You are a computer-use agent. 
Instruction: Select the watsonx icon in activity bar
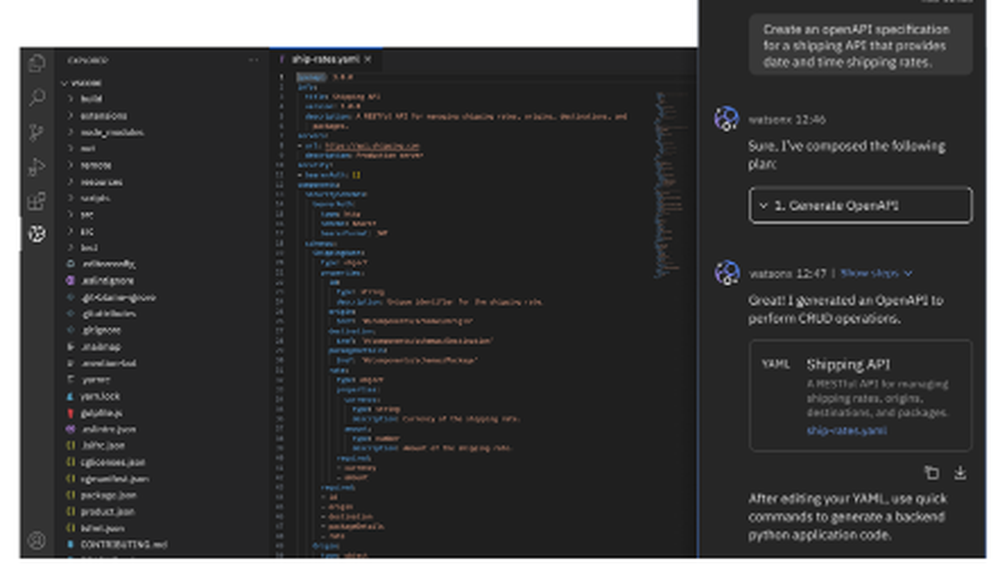pos(37,234)
